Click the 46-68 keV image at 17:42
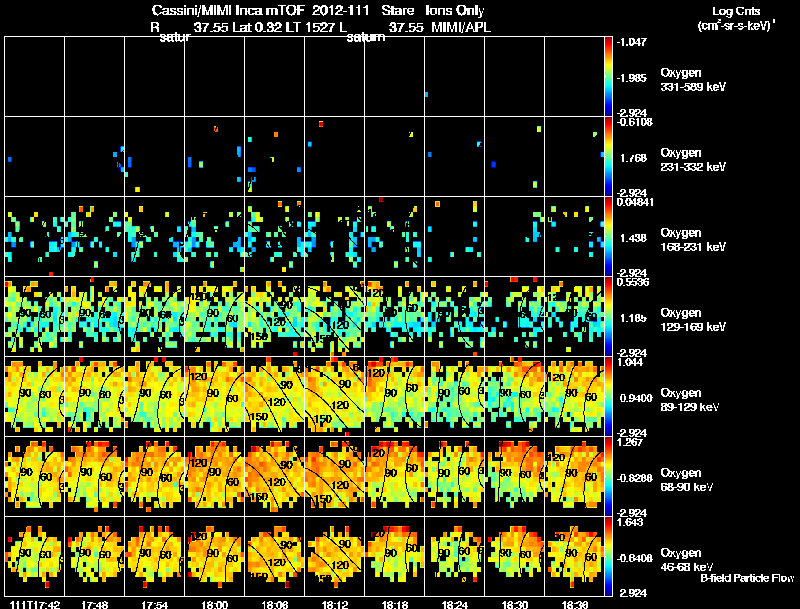Image resolution: width=800 pixels, height=609 pixels. click(35, 556)
